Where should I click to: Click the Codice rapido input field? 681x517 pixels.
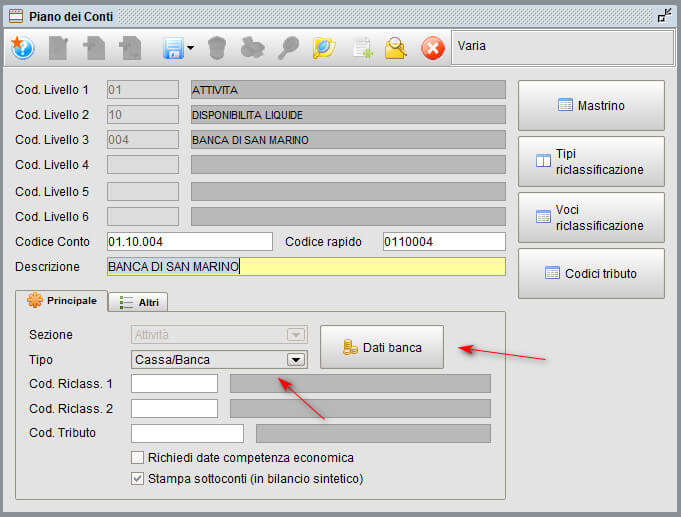tap(443, 241)
